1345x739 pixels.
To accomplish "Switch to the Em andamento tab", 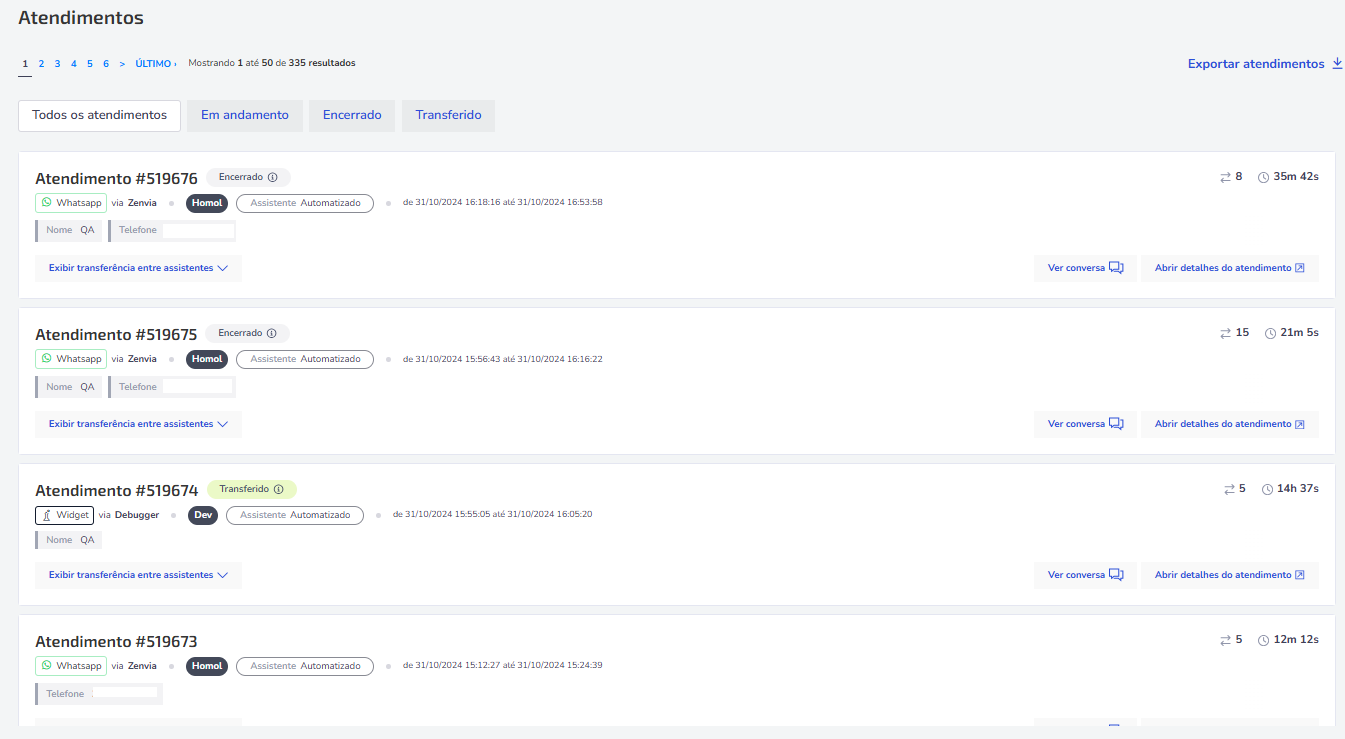I will click(x=245, y=115).
